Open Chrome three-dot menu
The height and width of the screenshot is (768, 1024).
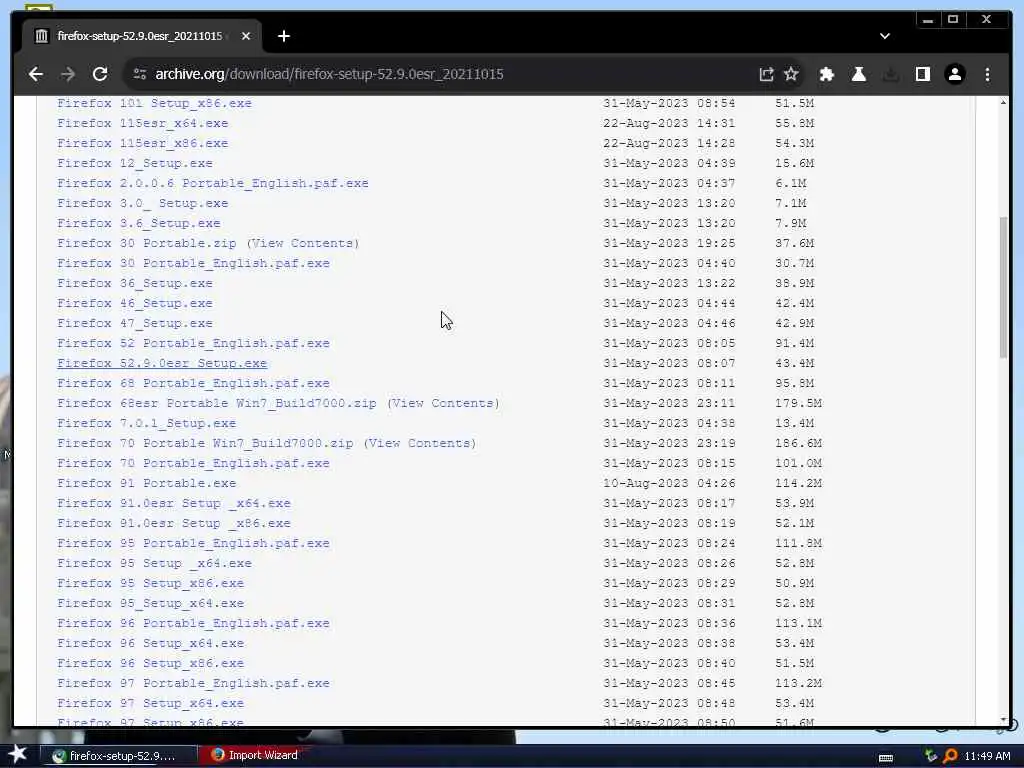pos(987,74)
